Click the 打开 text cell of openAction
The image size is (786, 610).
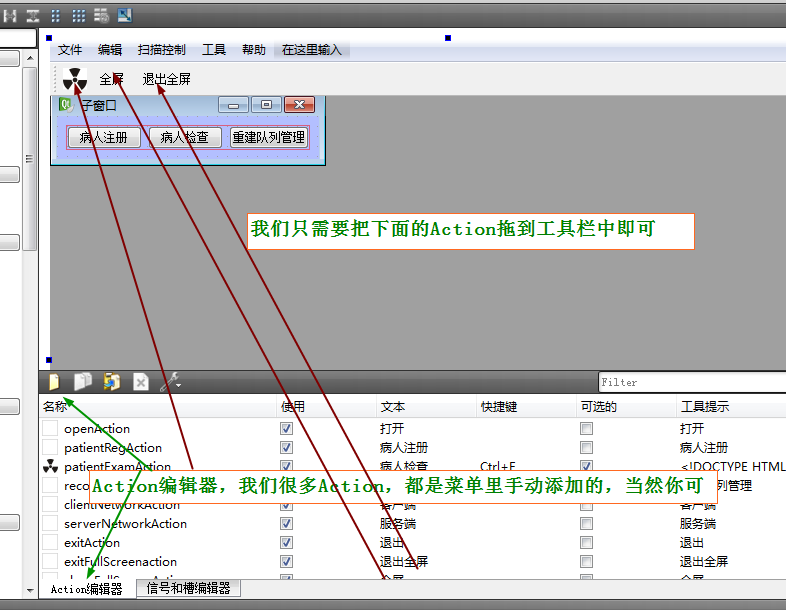[392, 429]
